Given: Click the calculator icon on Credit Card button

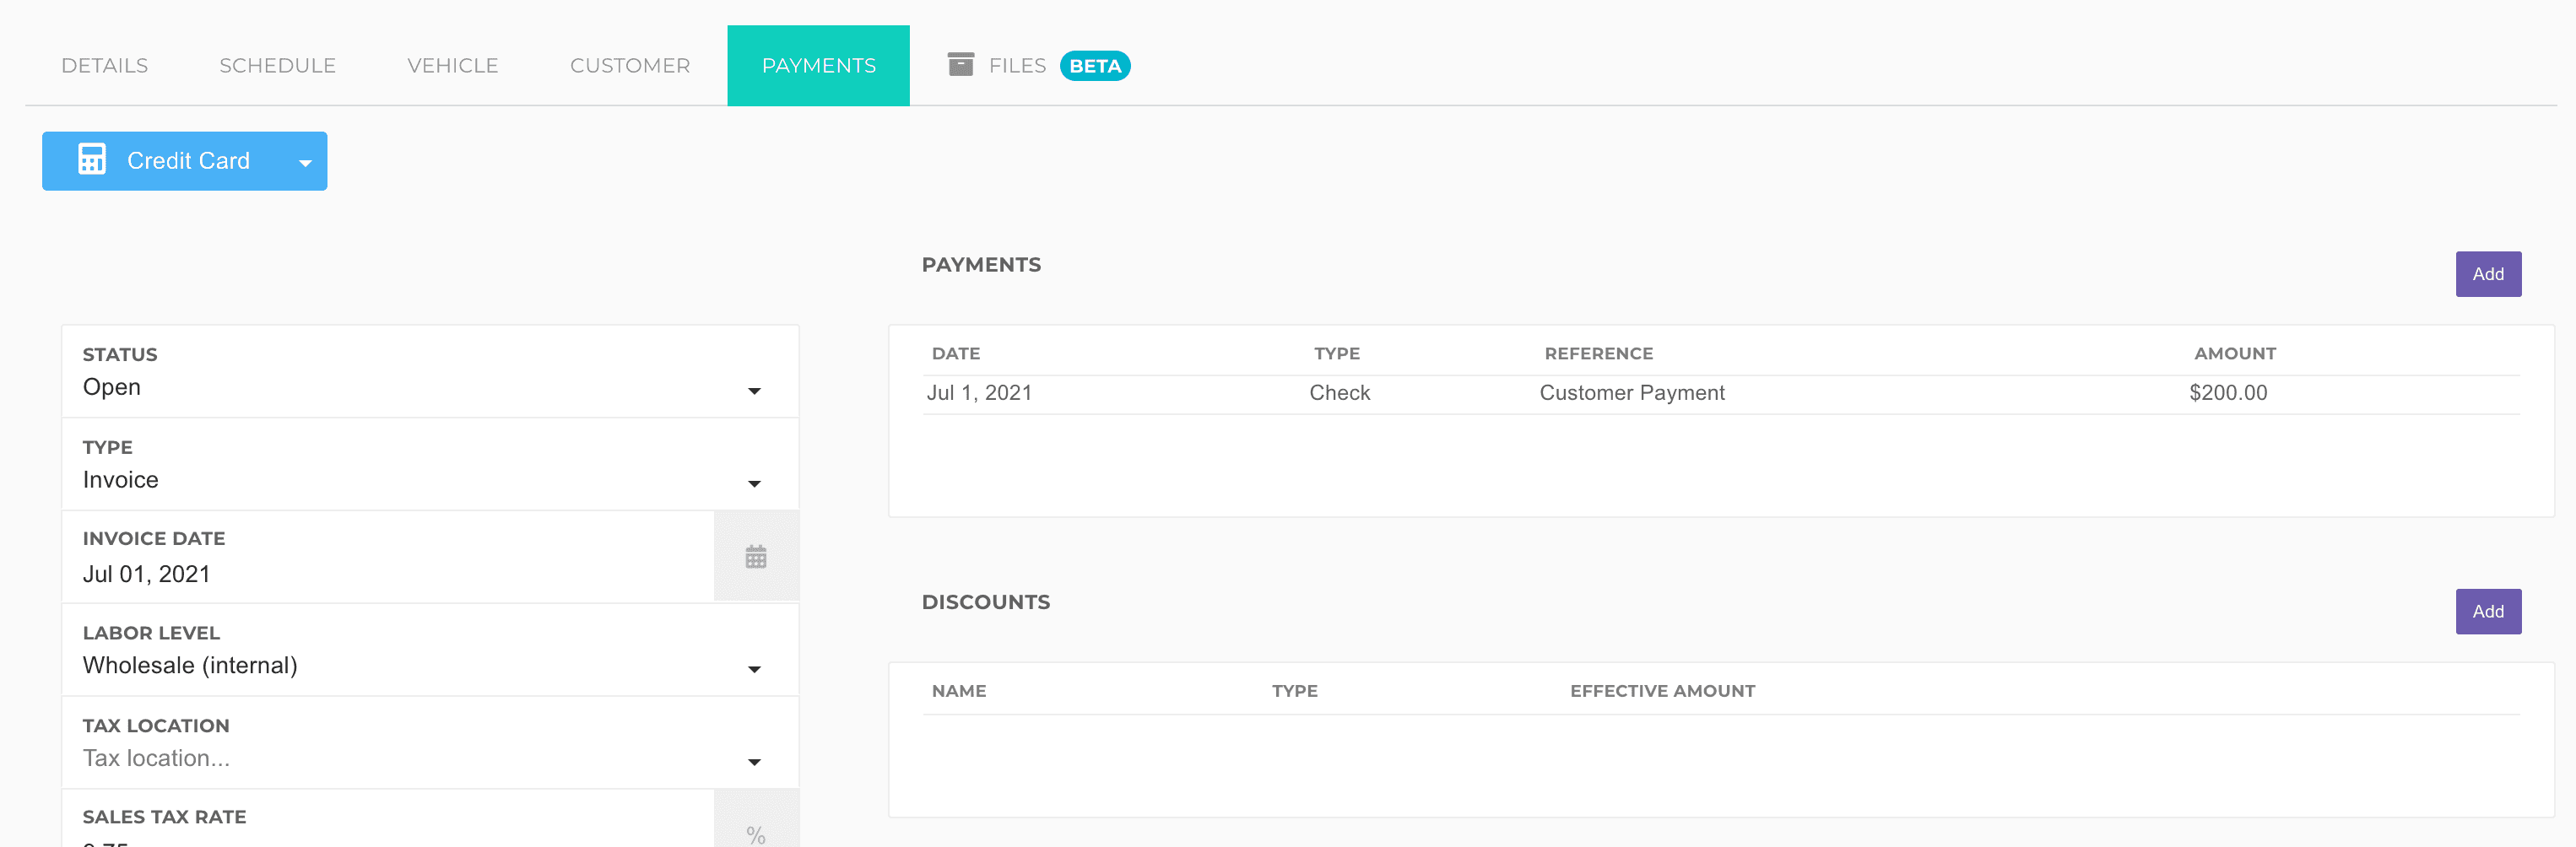Looking at the screenshot, I should coord(92,160).
